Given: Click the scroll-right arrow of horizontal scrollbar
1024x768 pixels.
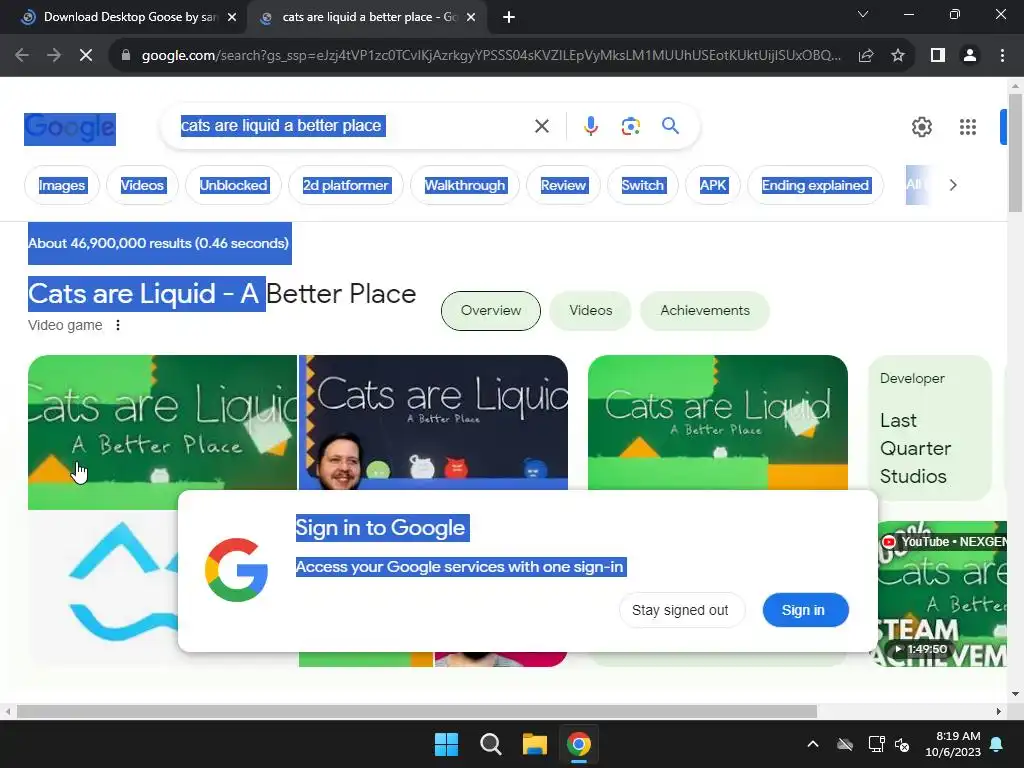Looking at the screenshot, I should [x=999, y=712].
